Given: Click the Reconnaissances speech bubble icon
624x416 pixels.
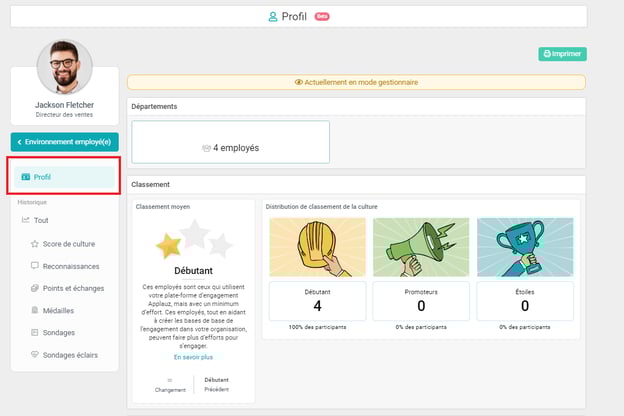Looking at the screenshot, I should (36, 266).
